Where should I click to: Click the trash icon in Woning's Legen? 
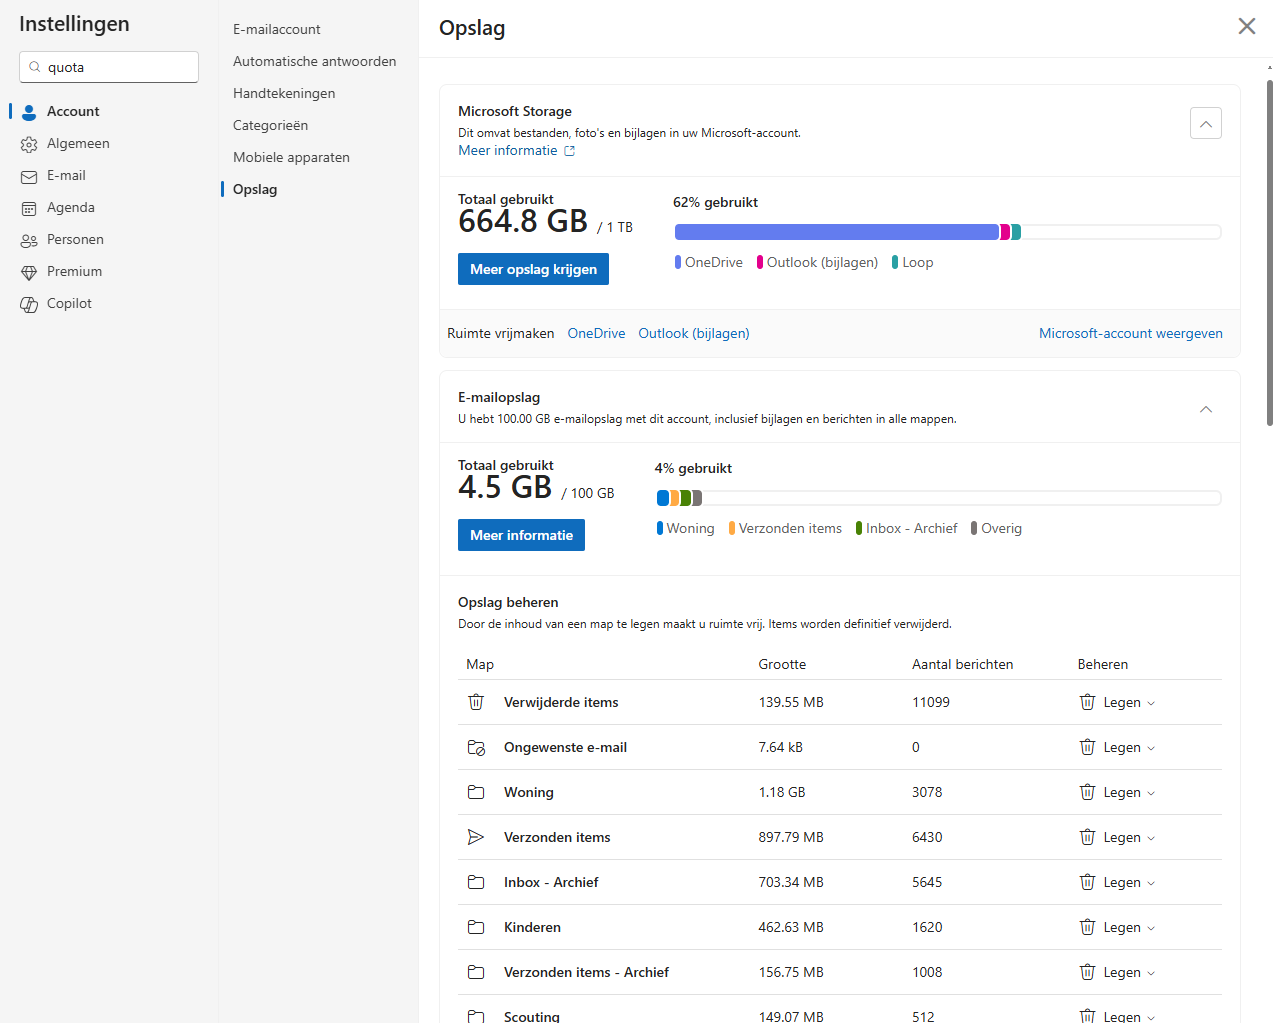[1087, 792]
